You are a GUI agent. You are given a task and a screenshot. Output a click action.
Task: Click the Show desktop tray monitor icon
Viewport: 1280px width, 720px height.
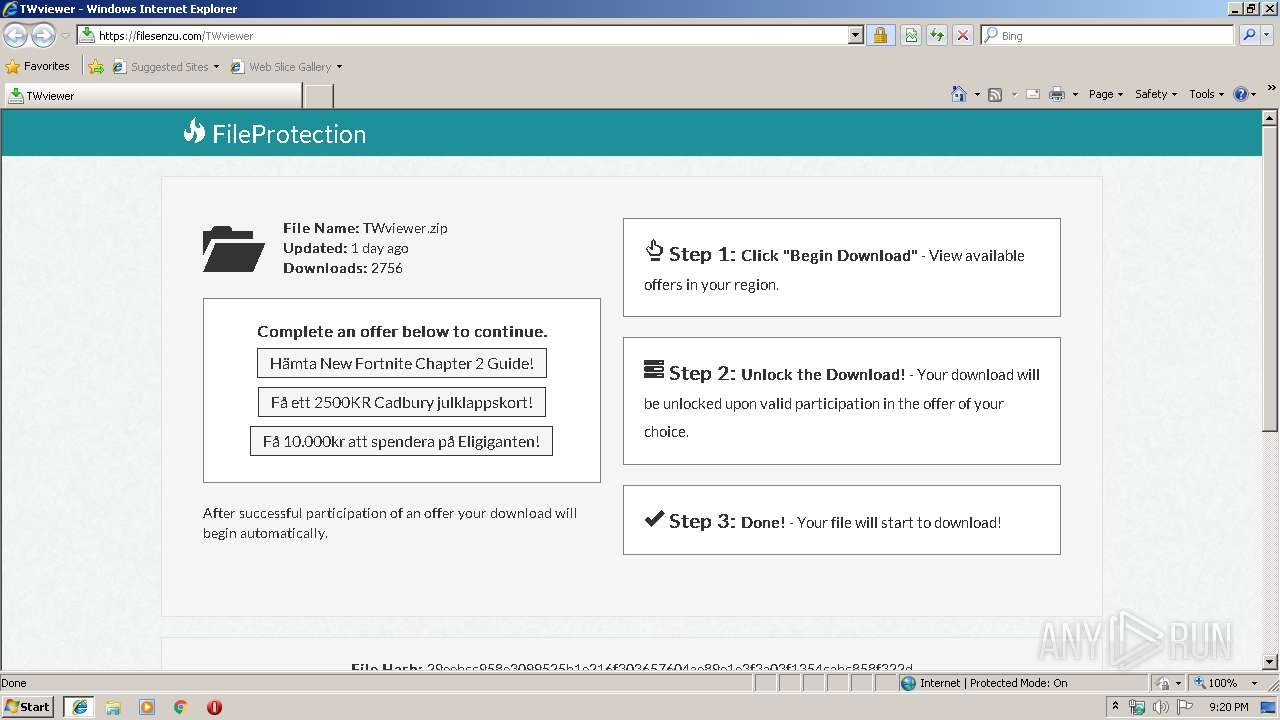pos(1268,707)
